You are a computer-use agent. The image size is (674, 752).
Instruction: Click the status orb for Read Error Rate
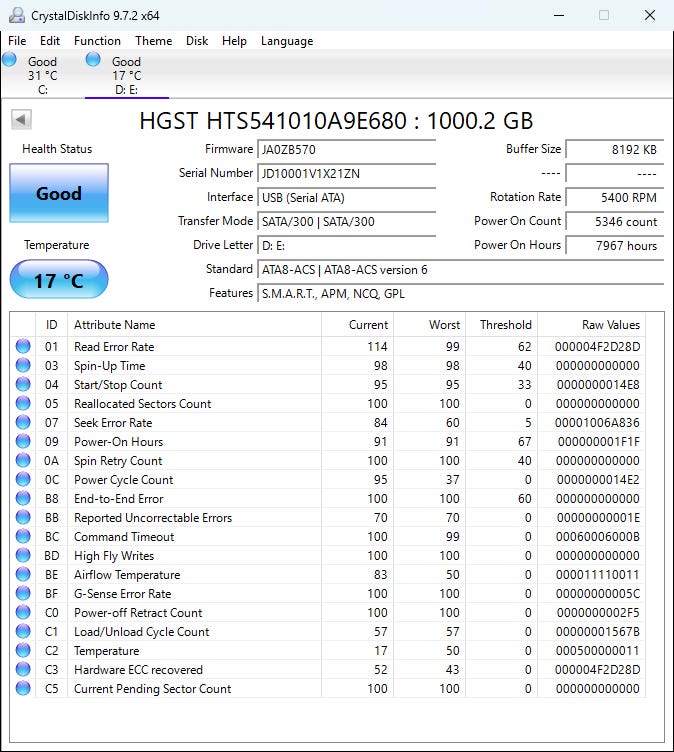pyautogui.click(x=23, y=347)
